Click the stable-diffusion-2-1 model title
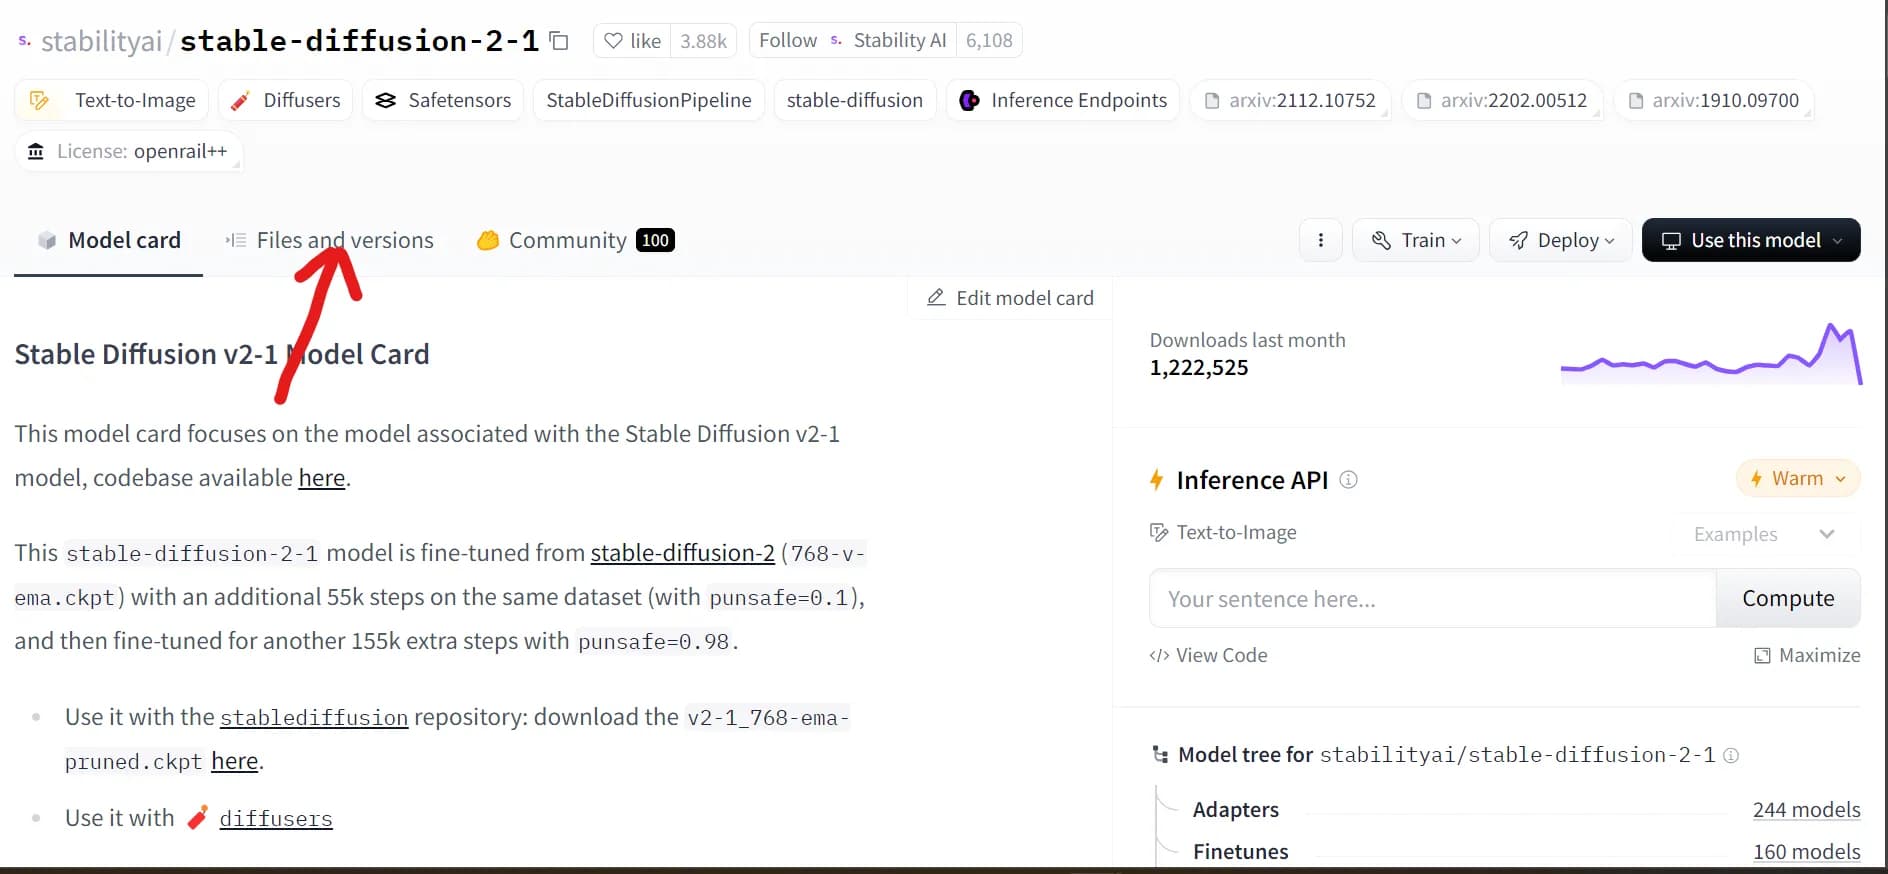This screenshot has width=1888, height=874. 359,41
